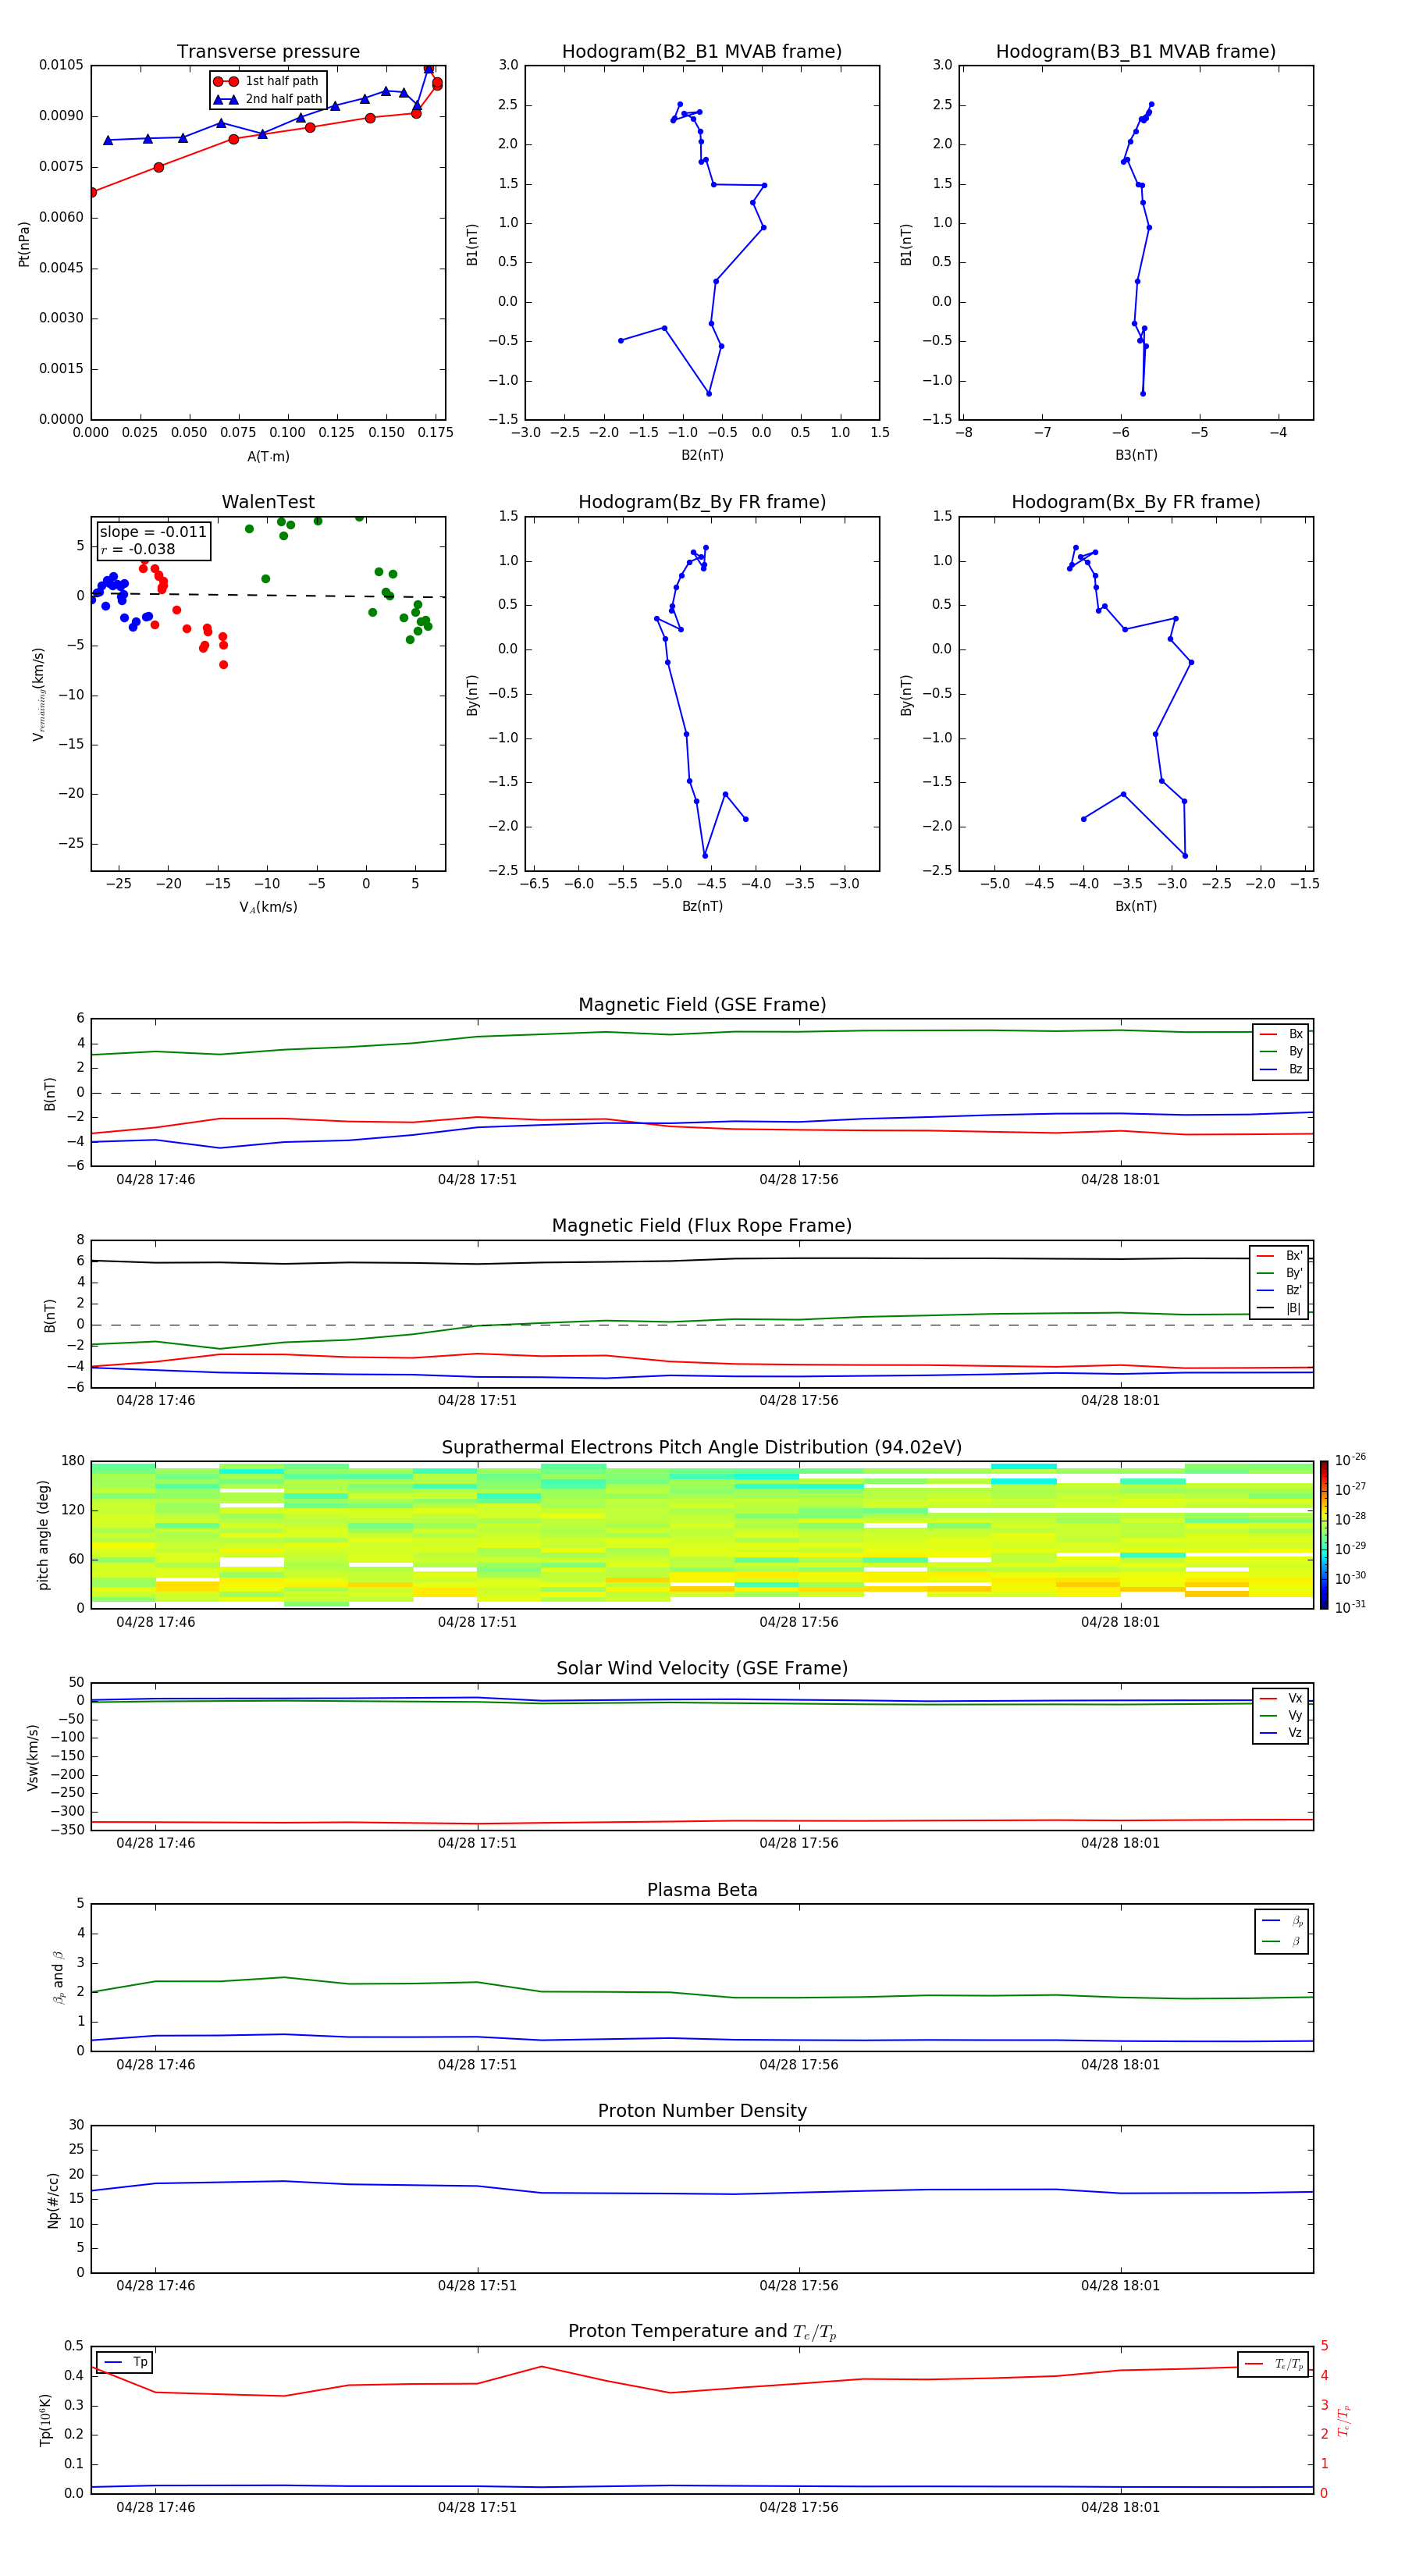Click the 'Plasma Beta' title
1405x2576 pixels.
click(702, 1891)
